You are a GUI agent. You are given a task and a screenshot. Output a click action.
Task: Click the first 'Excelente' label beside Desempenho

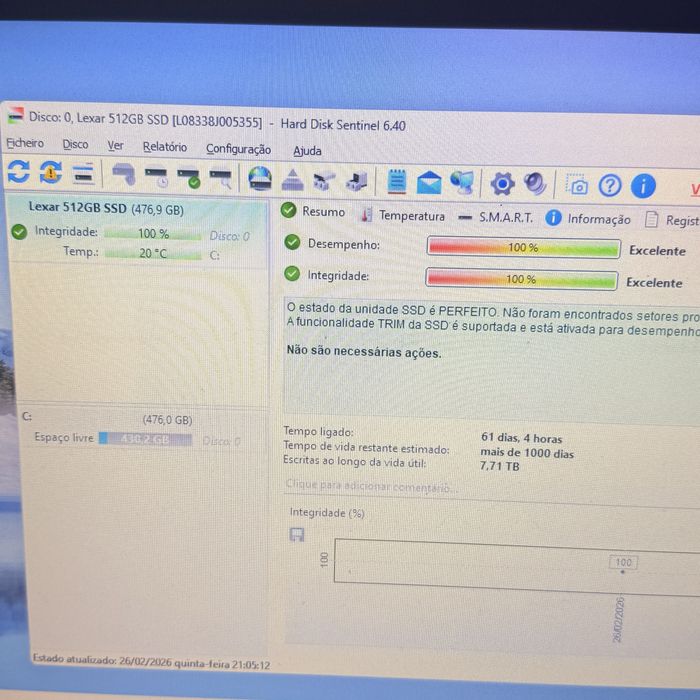[657, 250]
